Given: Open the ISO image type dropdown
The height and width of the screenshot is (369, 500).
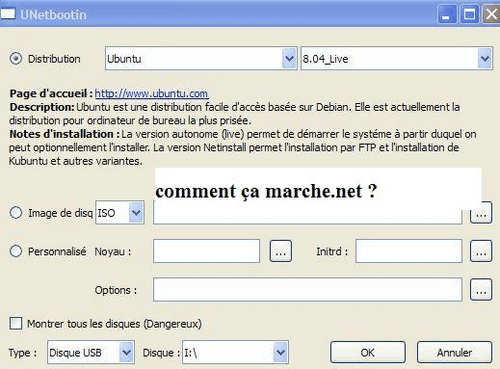Looking at the screenshot, I should [x=120, y=212].
